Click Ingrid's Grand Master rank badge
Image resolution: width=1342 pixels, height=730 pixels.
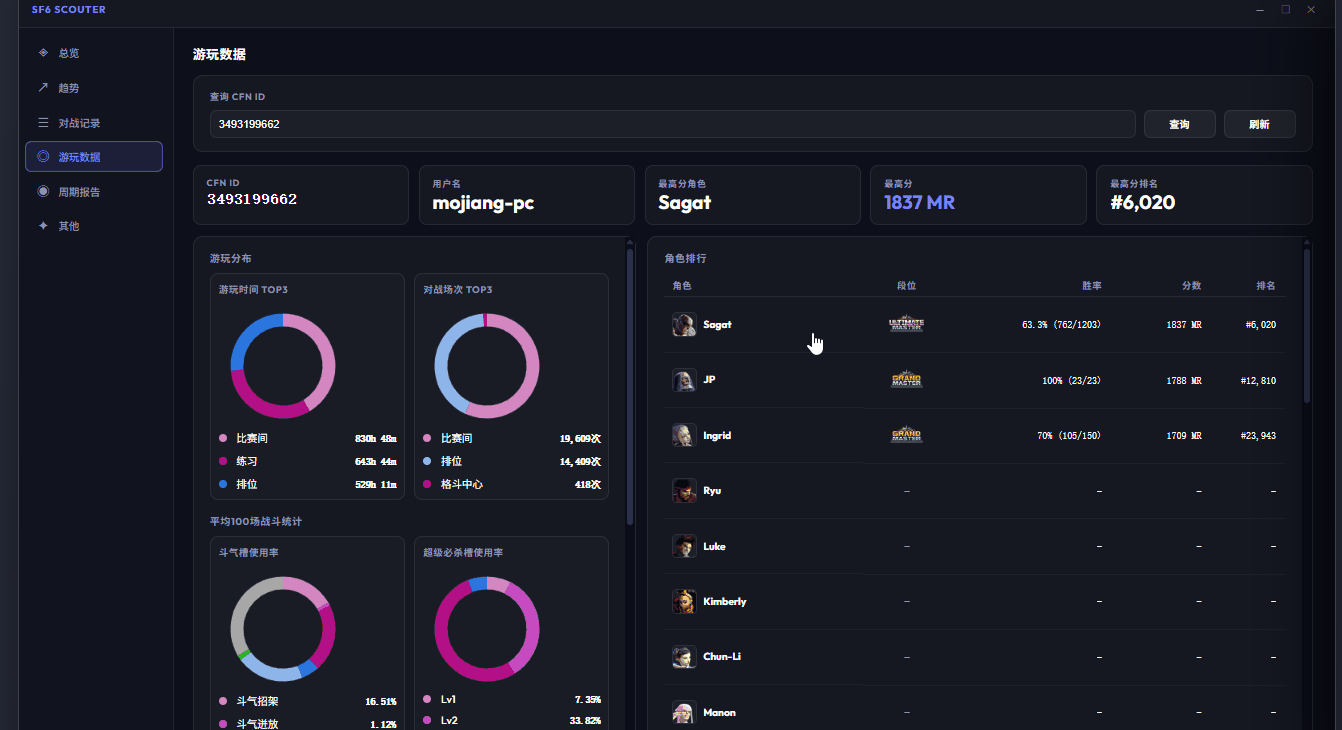click(x=906, y=436)
